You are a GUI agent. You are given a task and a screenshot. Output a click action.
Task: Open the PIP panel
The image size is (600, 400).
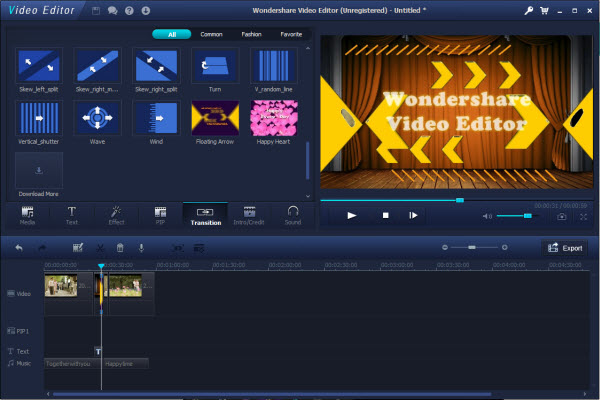pos(160,216)
